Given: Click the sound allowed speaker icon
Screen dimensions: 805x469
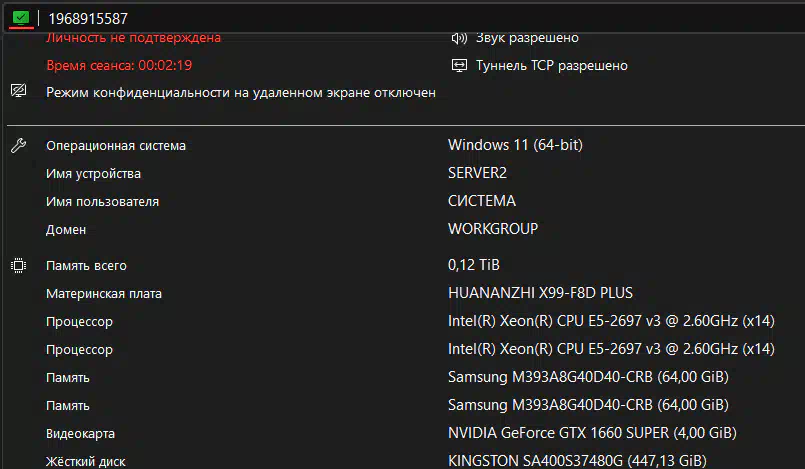Looking at the screenshot, I should (x=459, y=38).
